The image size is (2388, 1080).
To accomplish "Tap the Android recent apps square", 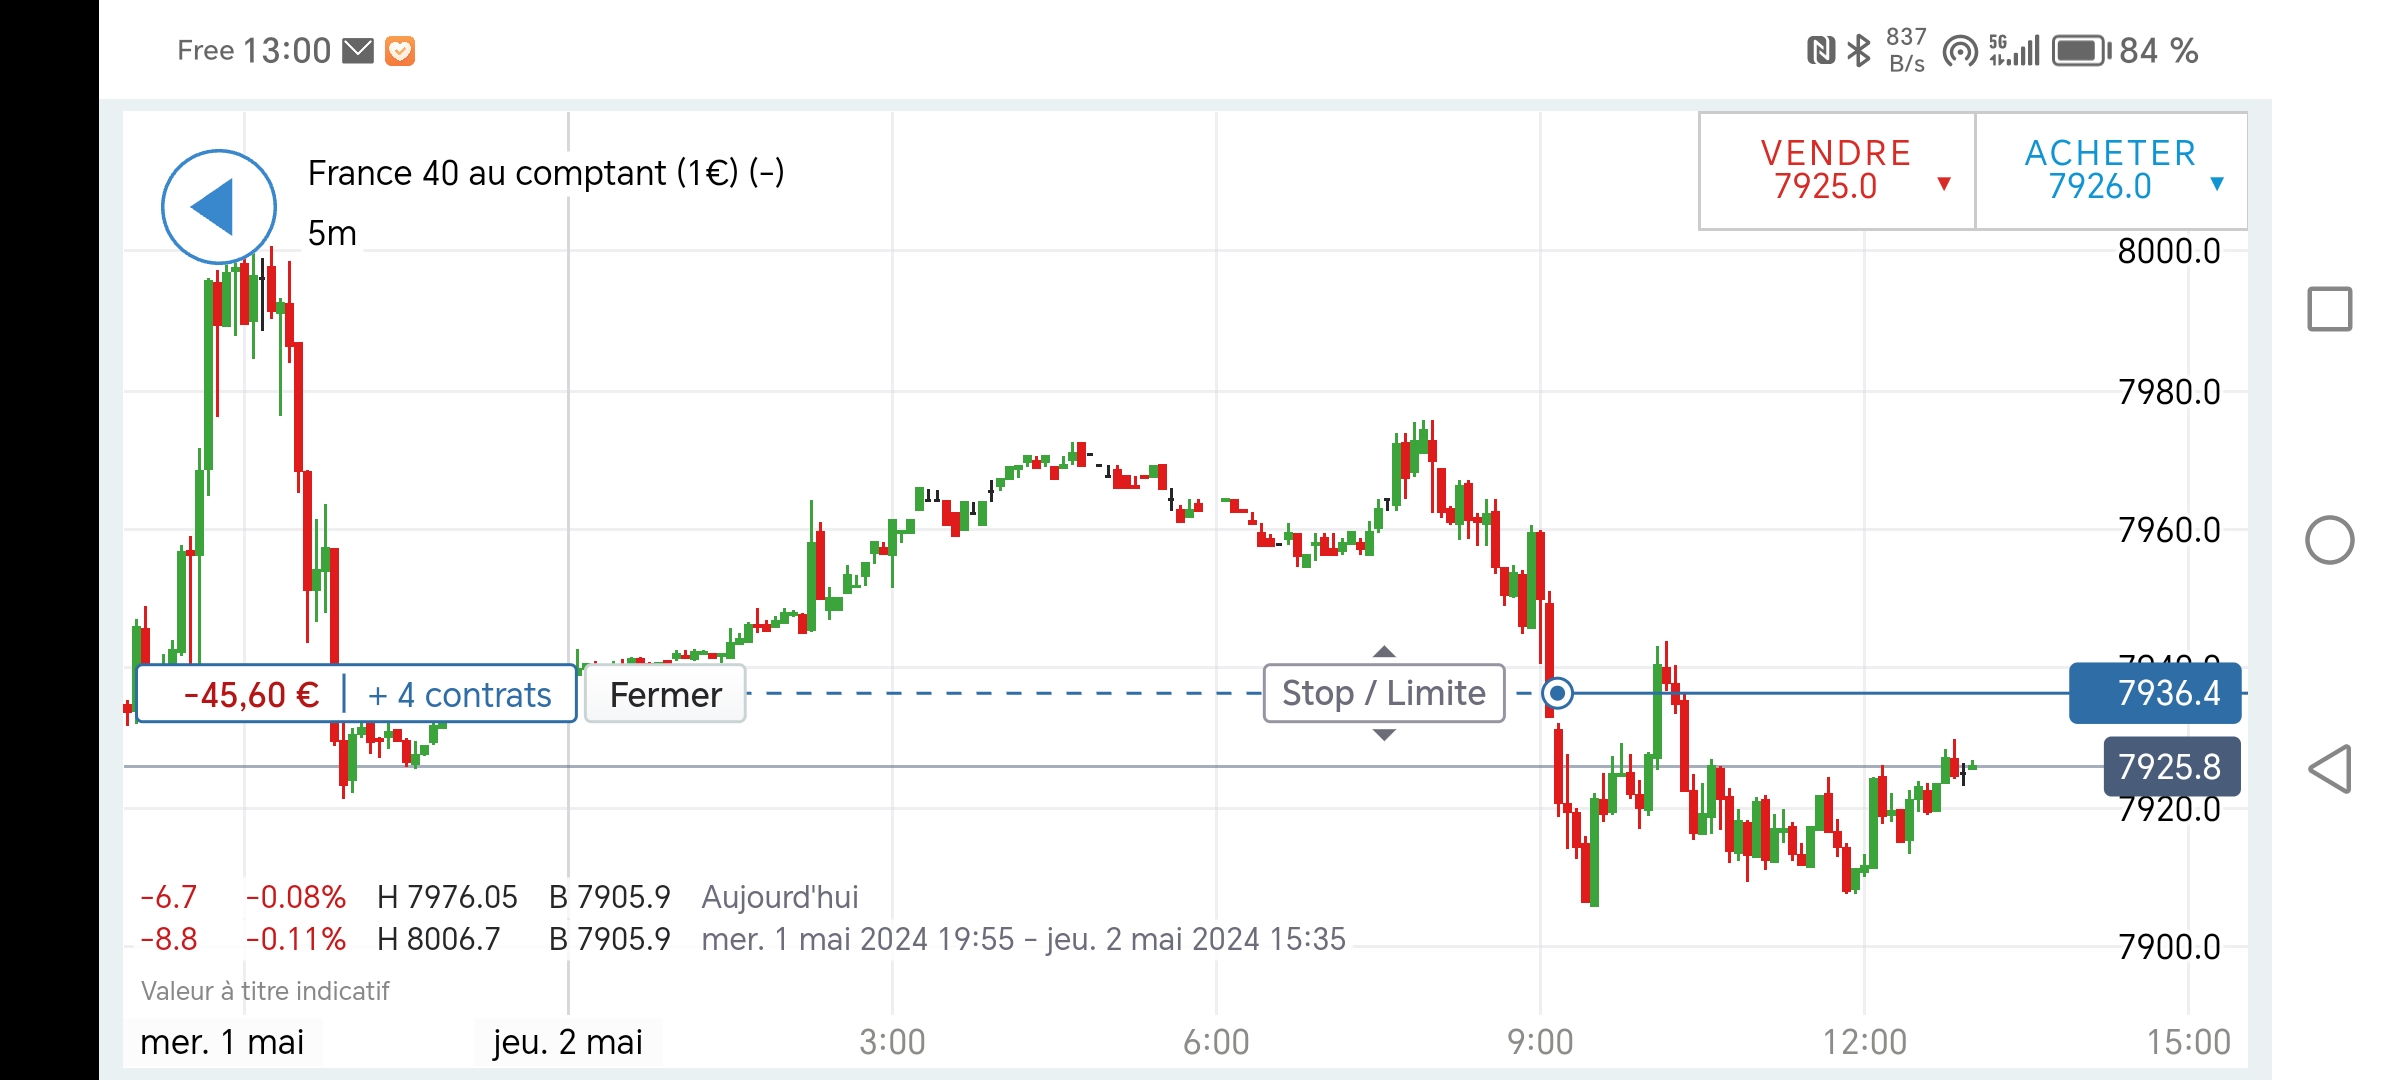I will (2329, 309).
